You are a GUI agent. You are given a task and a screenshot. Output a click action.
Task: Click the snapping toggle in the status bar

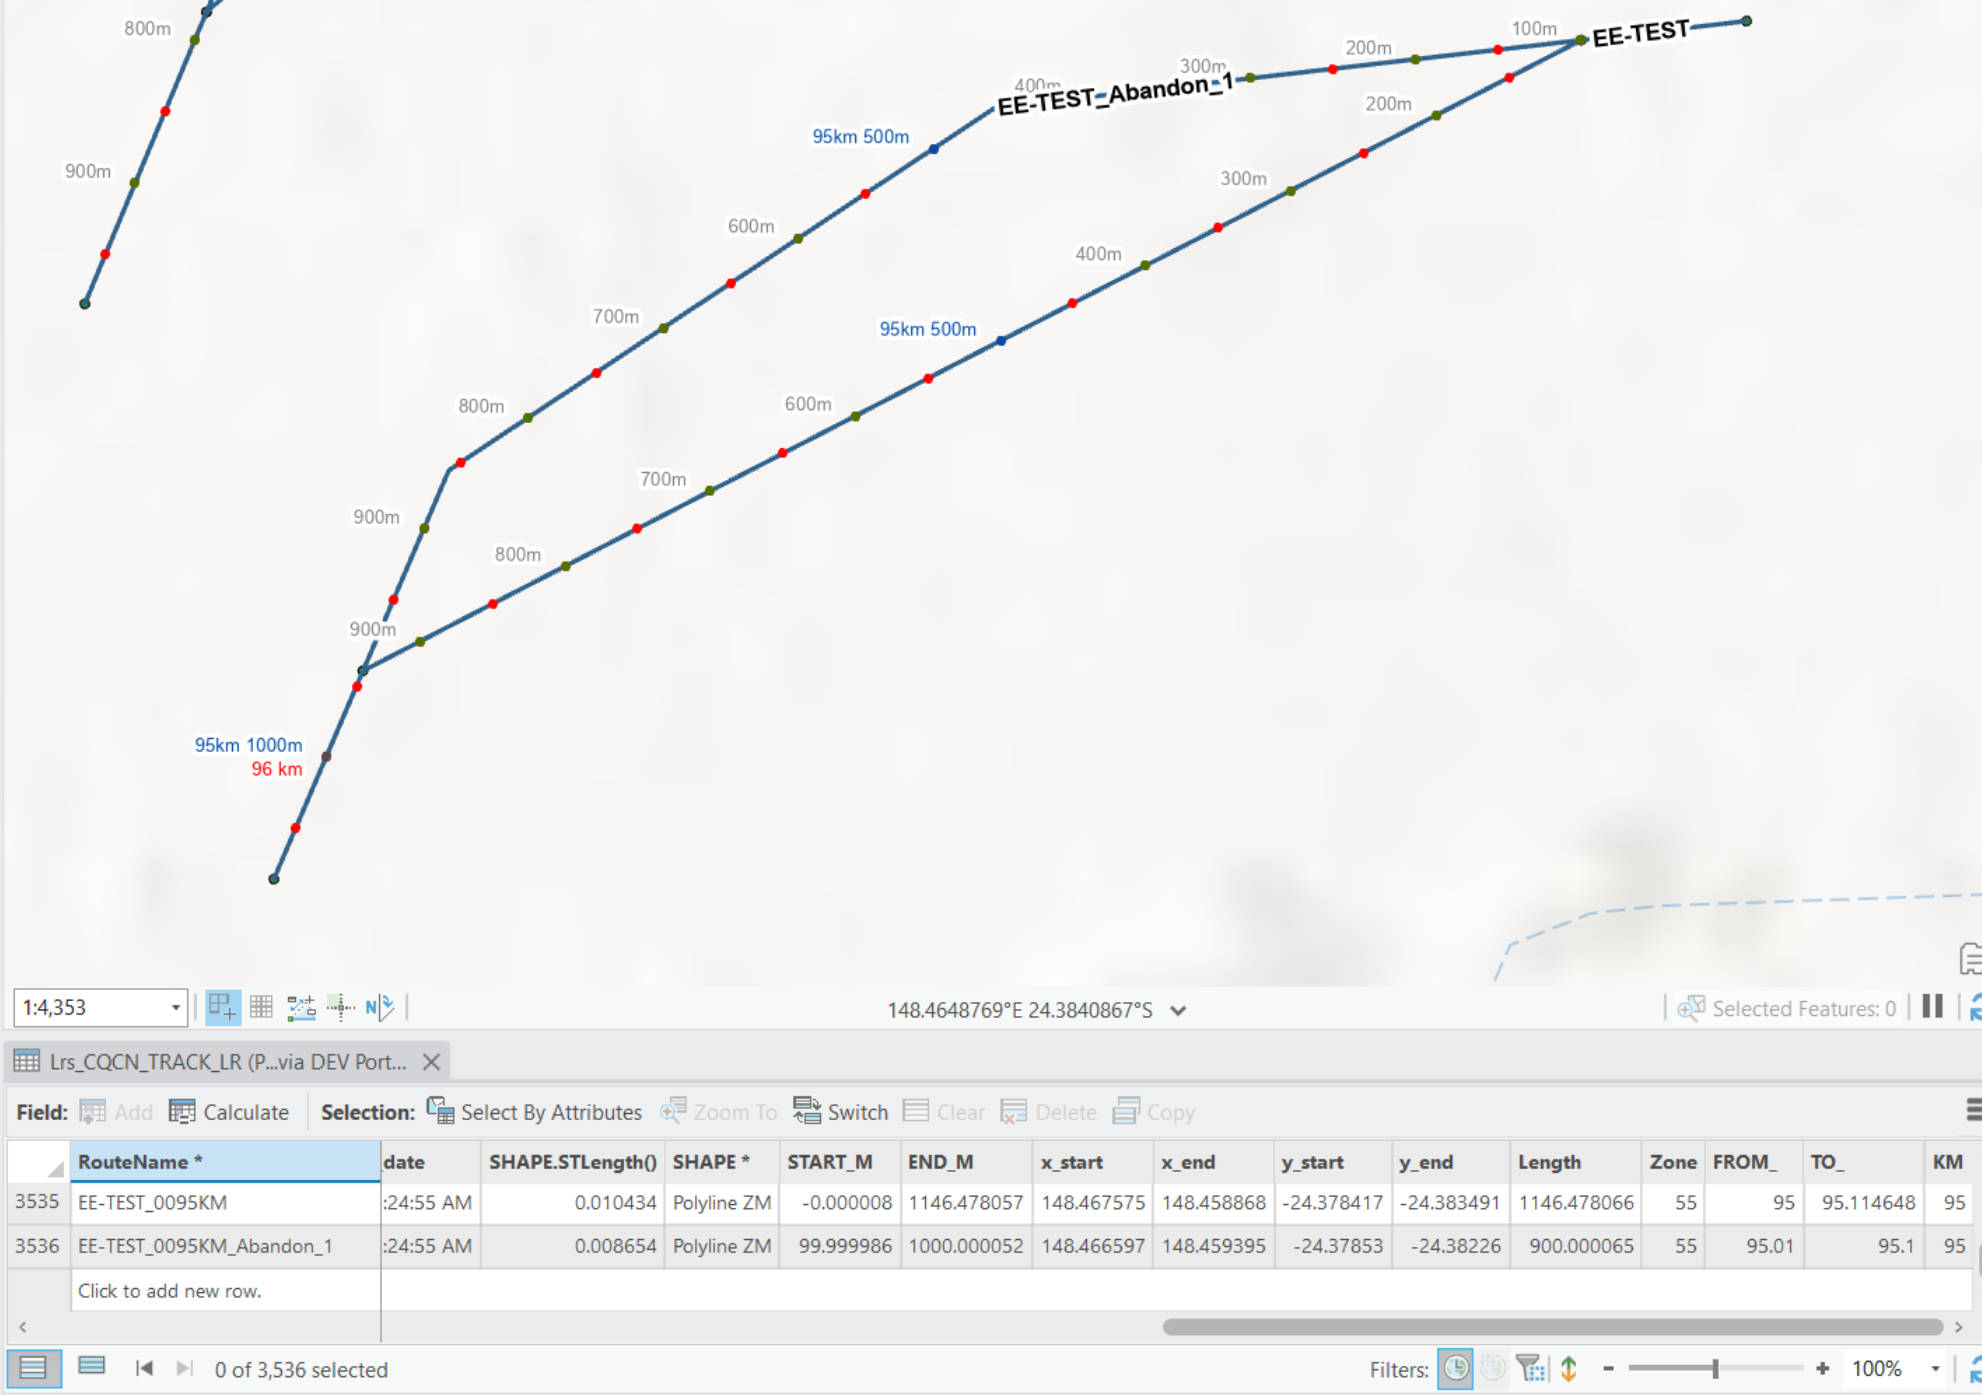pos(341,1007)
